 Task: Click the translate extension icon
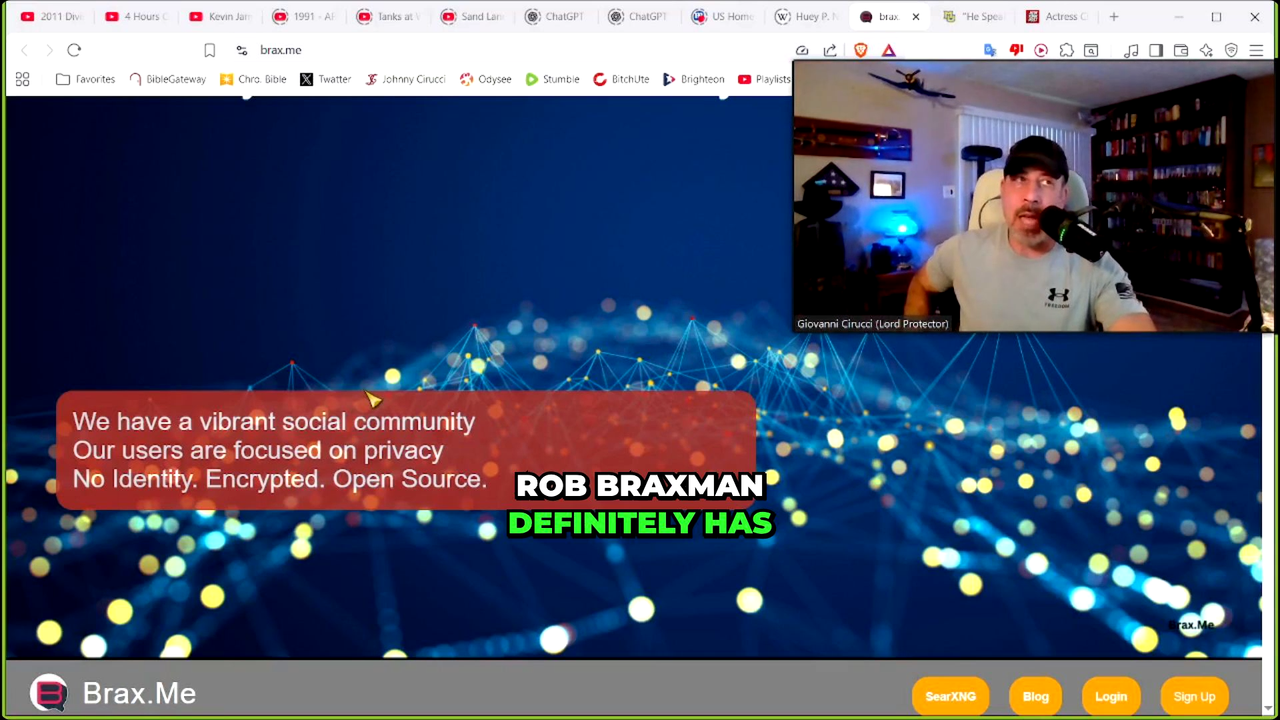click(x=990, y=50)
